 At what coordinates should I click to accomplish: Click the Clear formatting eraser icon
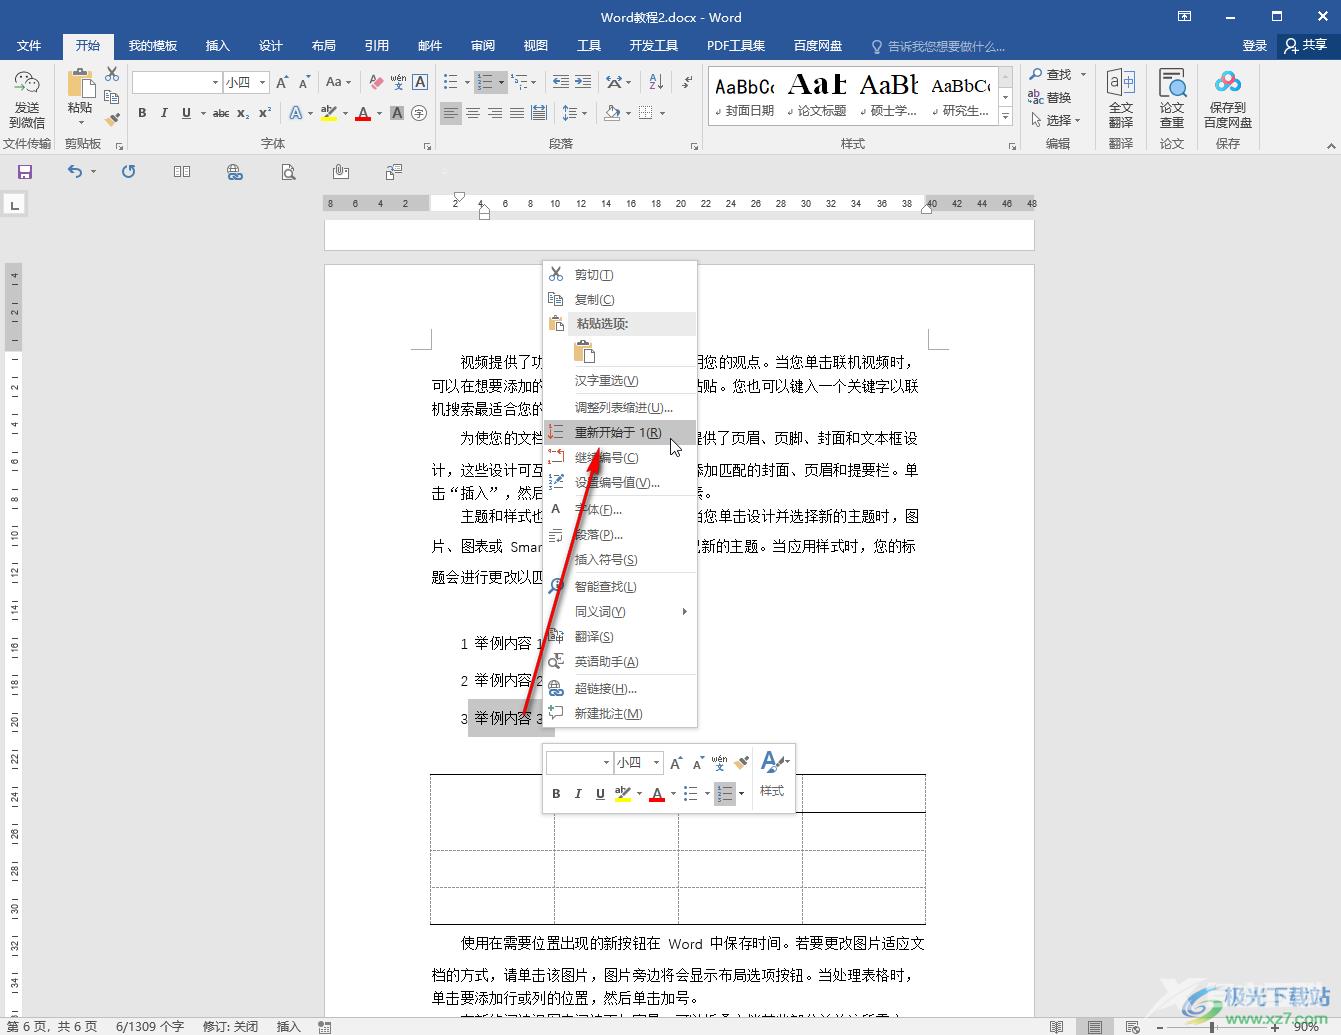376,82
